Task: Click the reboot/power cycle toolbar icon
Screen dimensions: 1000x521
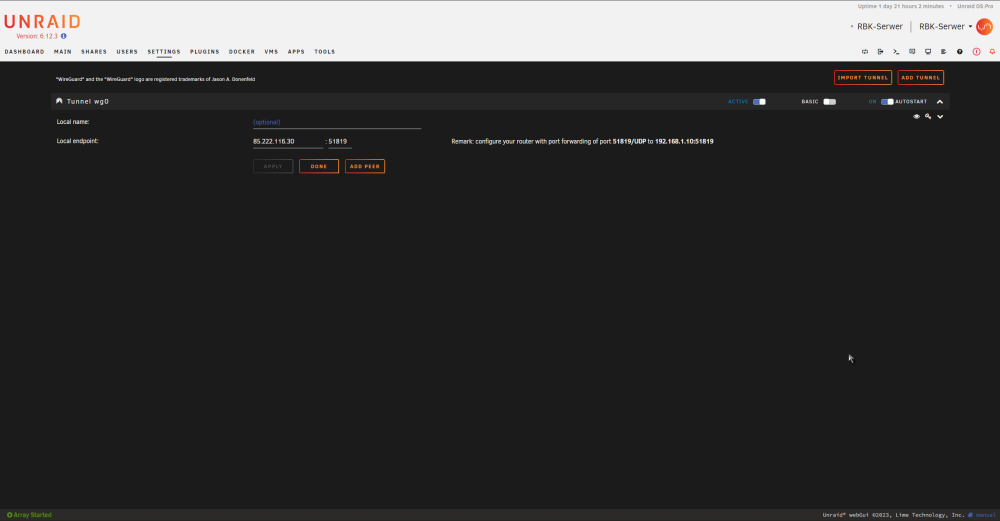Action: pos(865,52)
